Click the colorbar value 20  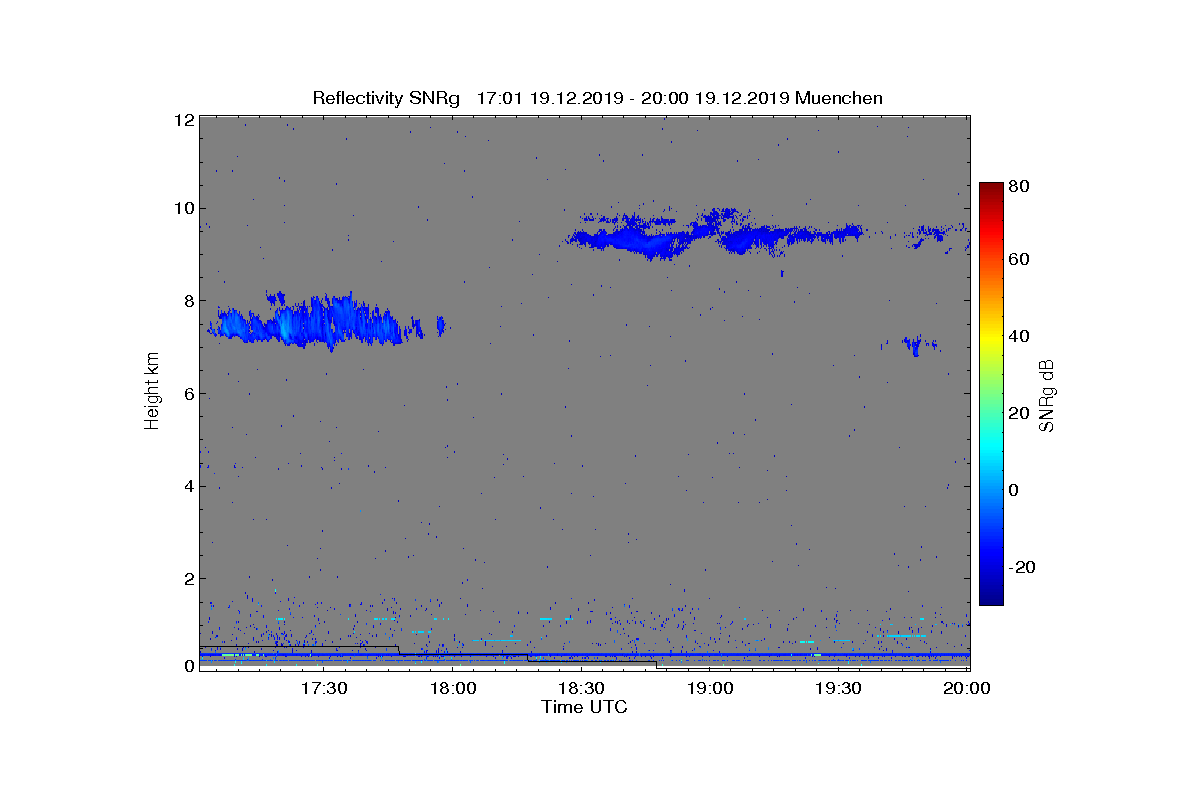coord(1020,413)
